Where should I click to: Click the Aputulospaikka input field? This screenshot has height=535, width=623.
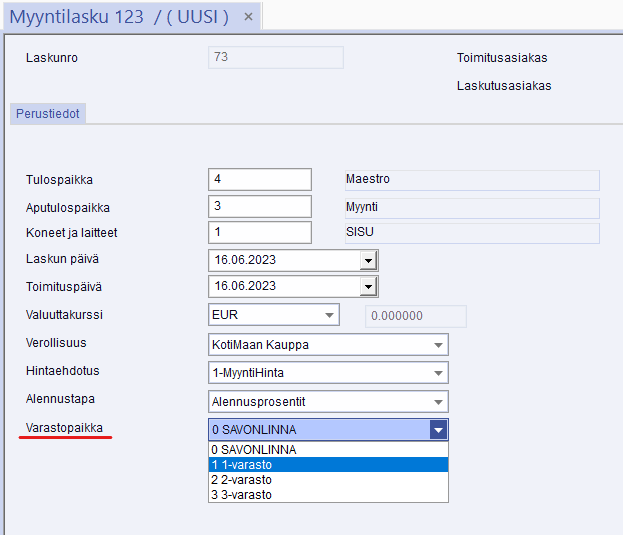click(x=260, y=207)
